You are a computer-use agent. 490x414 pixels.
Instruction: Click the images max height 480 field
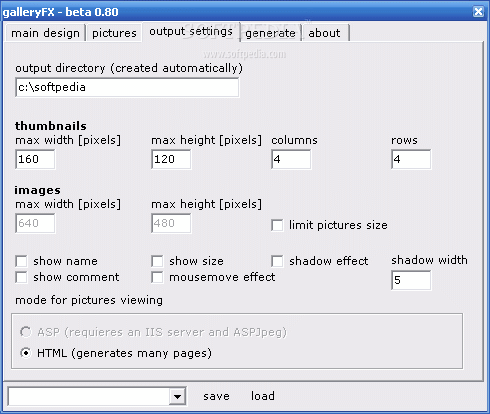coord(171,223)
